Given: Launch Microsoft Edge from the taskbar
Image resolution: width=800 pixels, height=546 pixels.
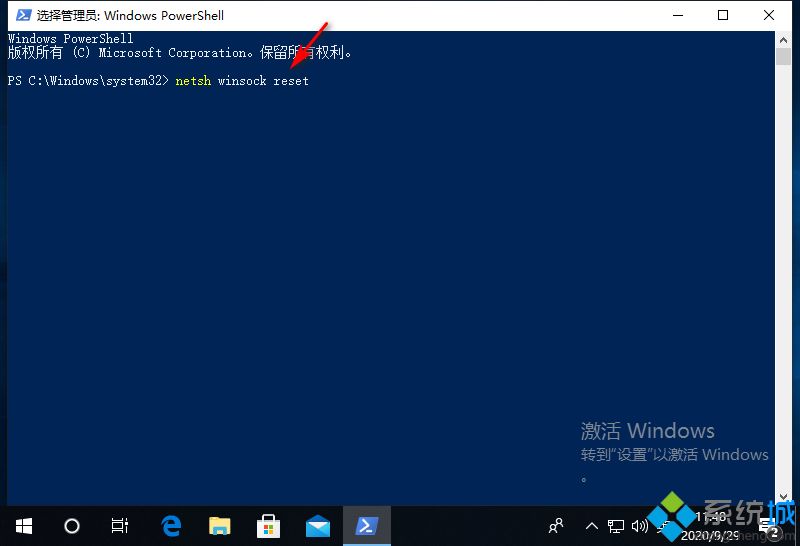Looking at the screenshot, I should (x=171, y=526).
